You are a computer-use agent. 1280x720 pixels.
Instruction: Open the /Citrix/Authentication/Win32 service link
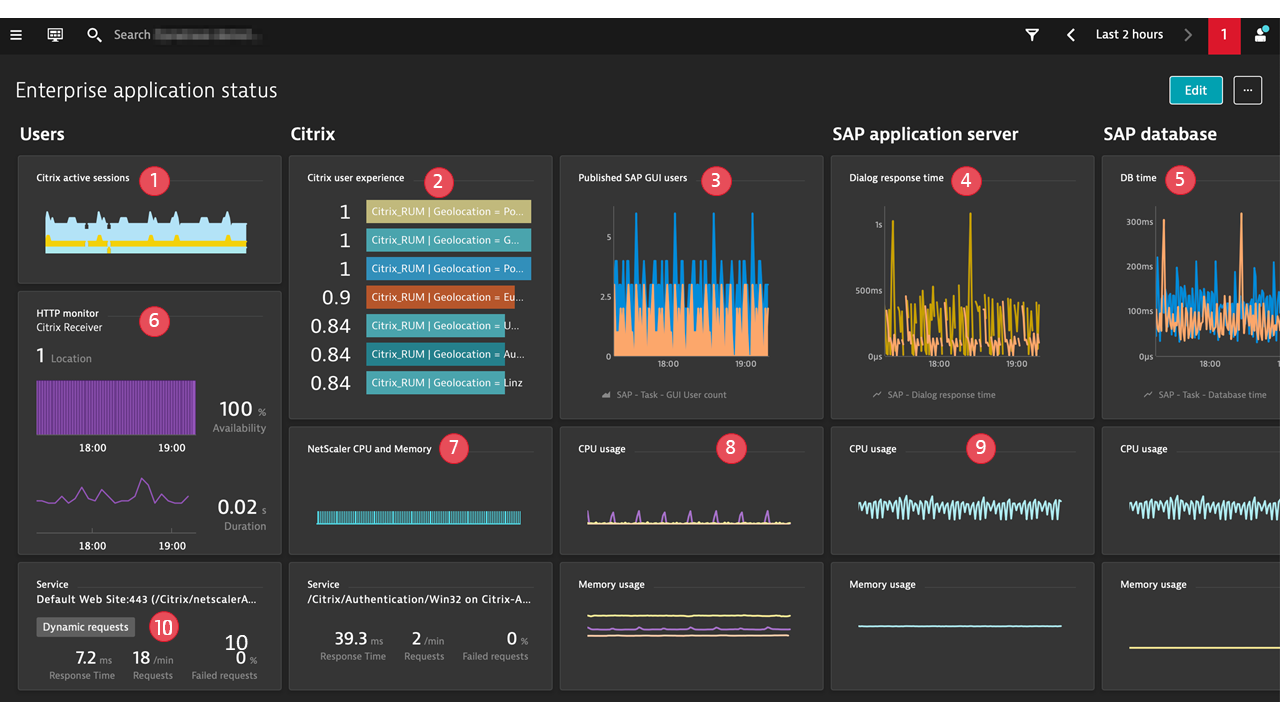point(419,600)
